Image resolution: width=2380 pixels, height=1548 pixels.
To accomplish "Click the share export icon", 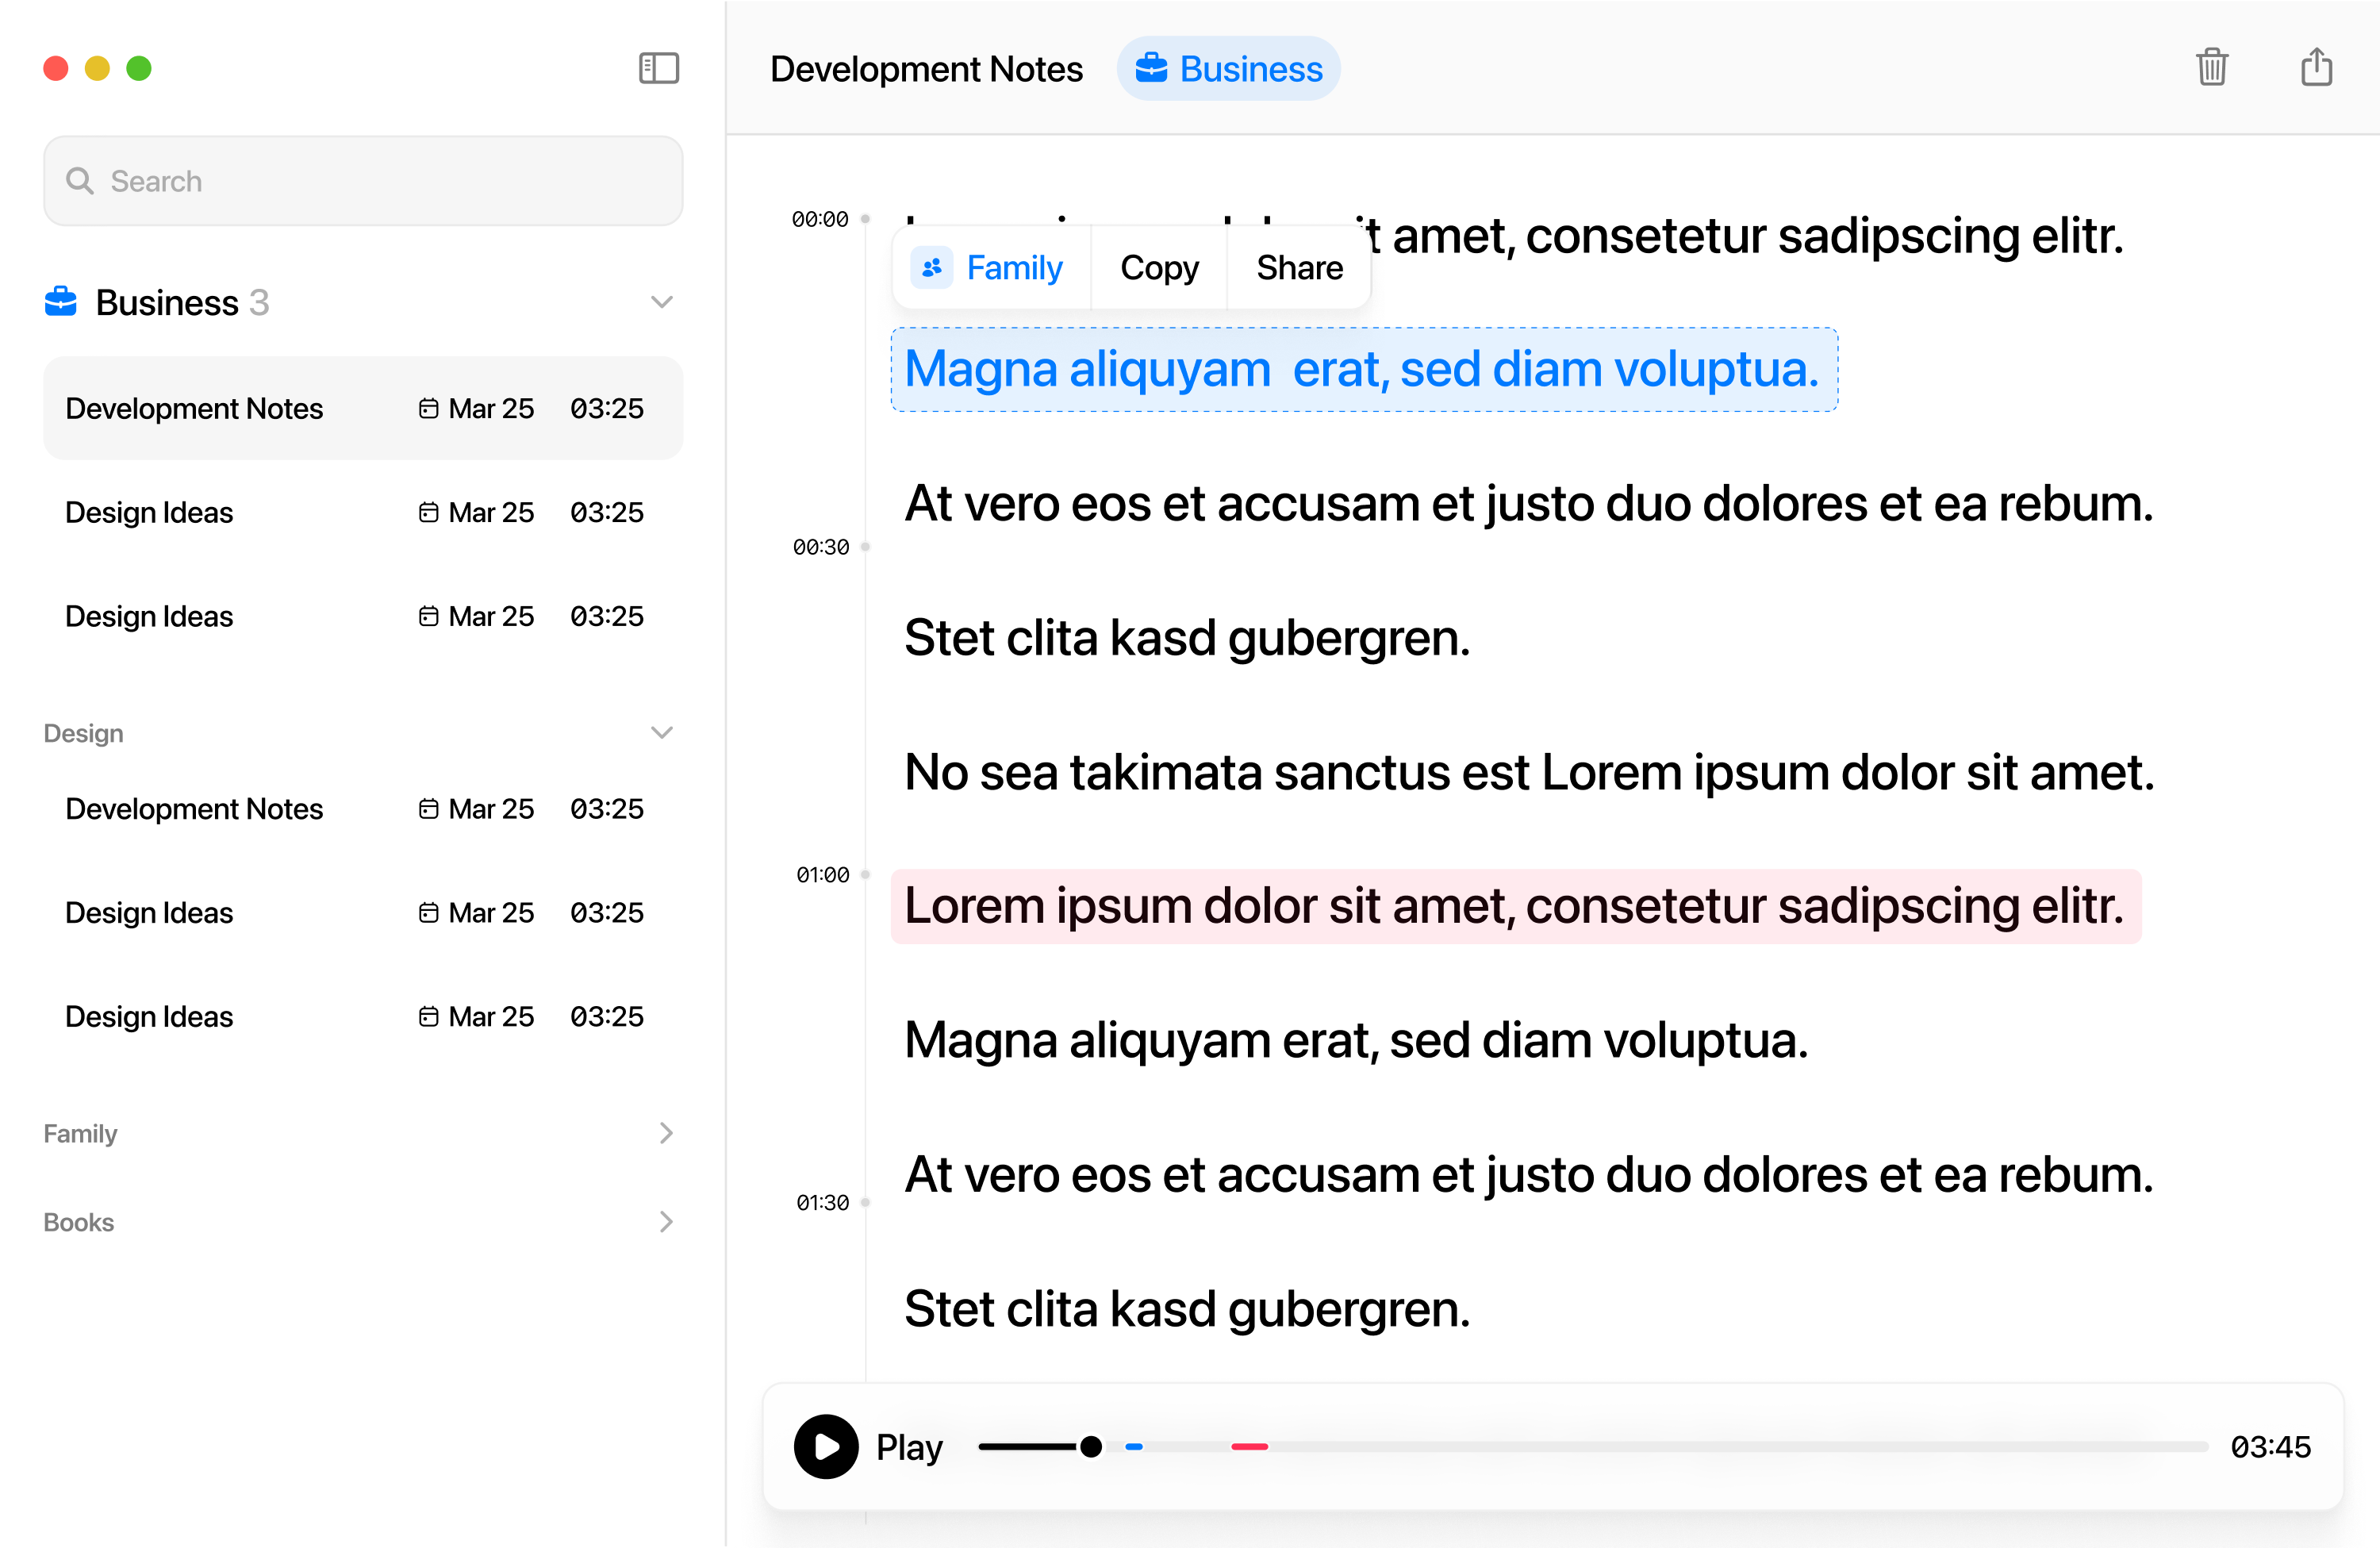I will [2316, 68].
